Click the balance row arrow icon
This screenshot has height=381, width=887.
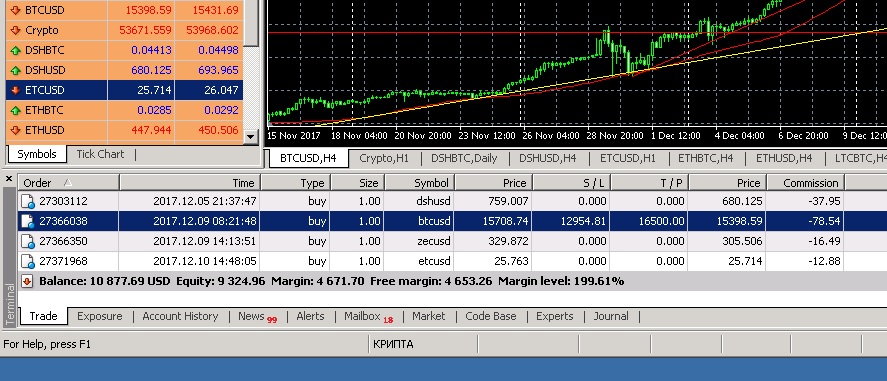[x=27, y=281]
